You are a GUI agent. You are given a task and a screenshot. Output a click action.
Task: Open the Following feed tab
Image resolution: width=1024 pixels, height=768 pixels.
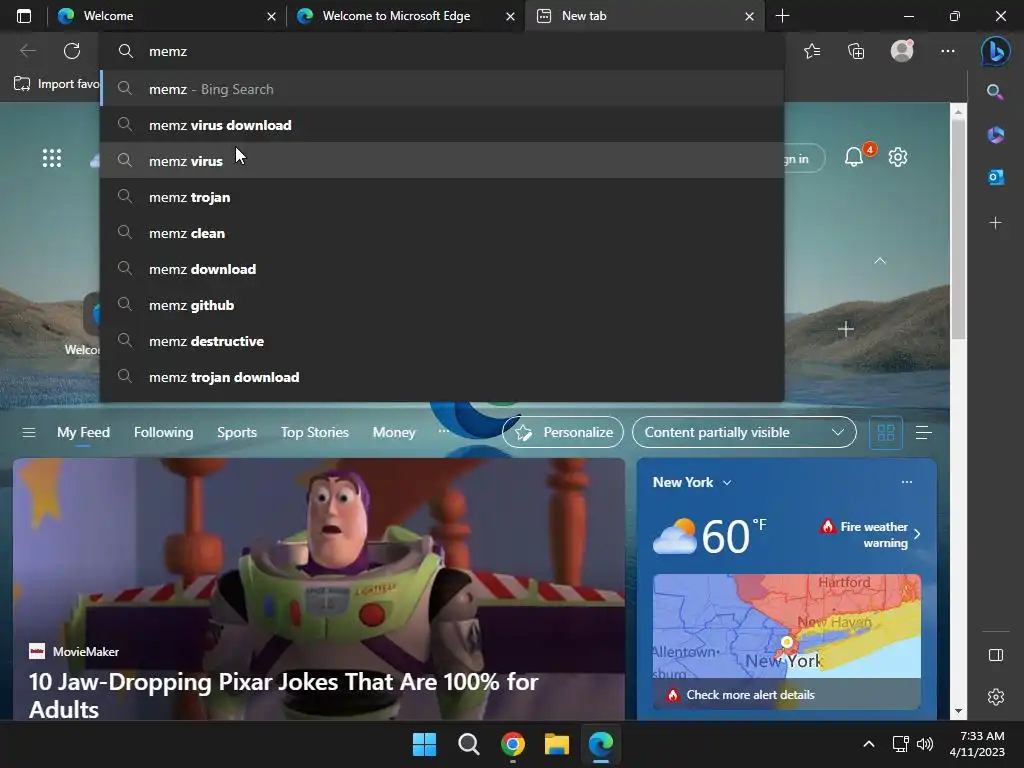coord(163,432)
